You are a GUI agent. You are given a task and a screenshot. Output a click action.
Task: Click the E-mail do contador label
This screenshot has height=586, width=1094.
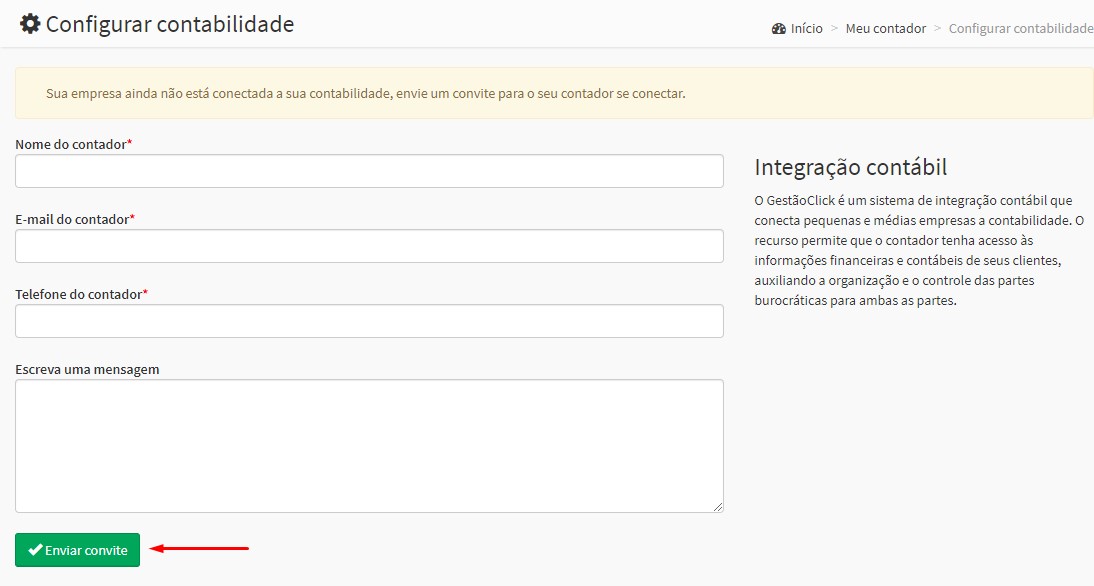point(75,219)
